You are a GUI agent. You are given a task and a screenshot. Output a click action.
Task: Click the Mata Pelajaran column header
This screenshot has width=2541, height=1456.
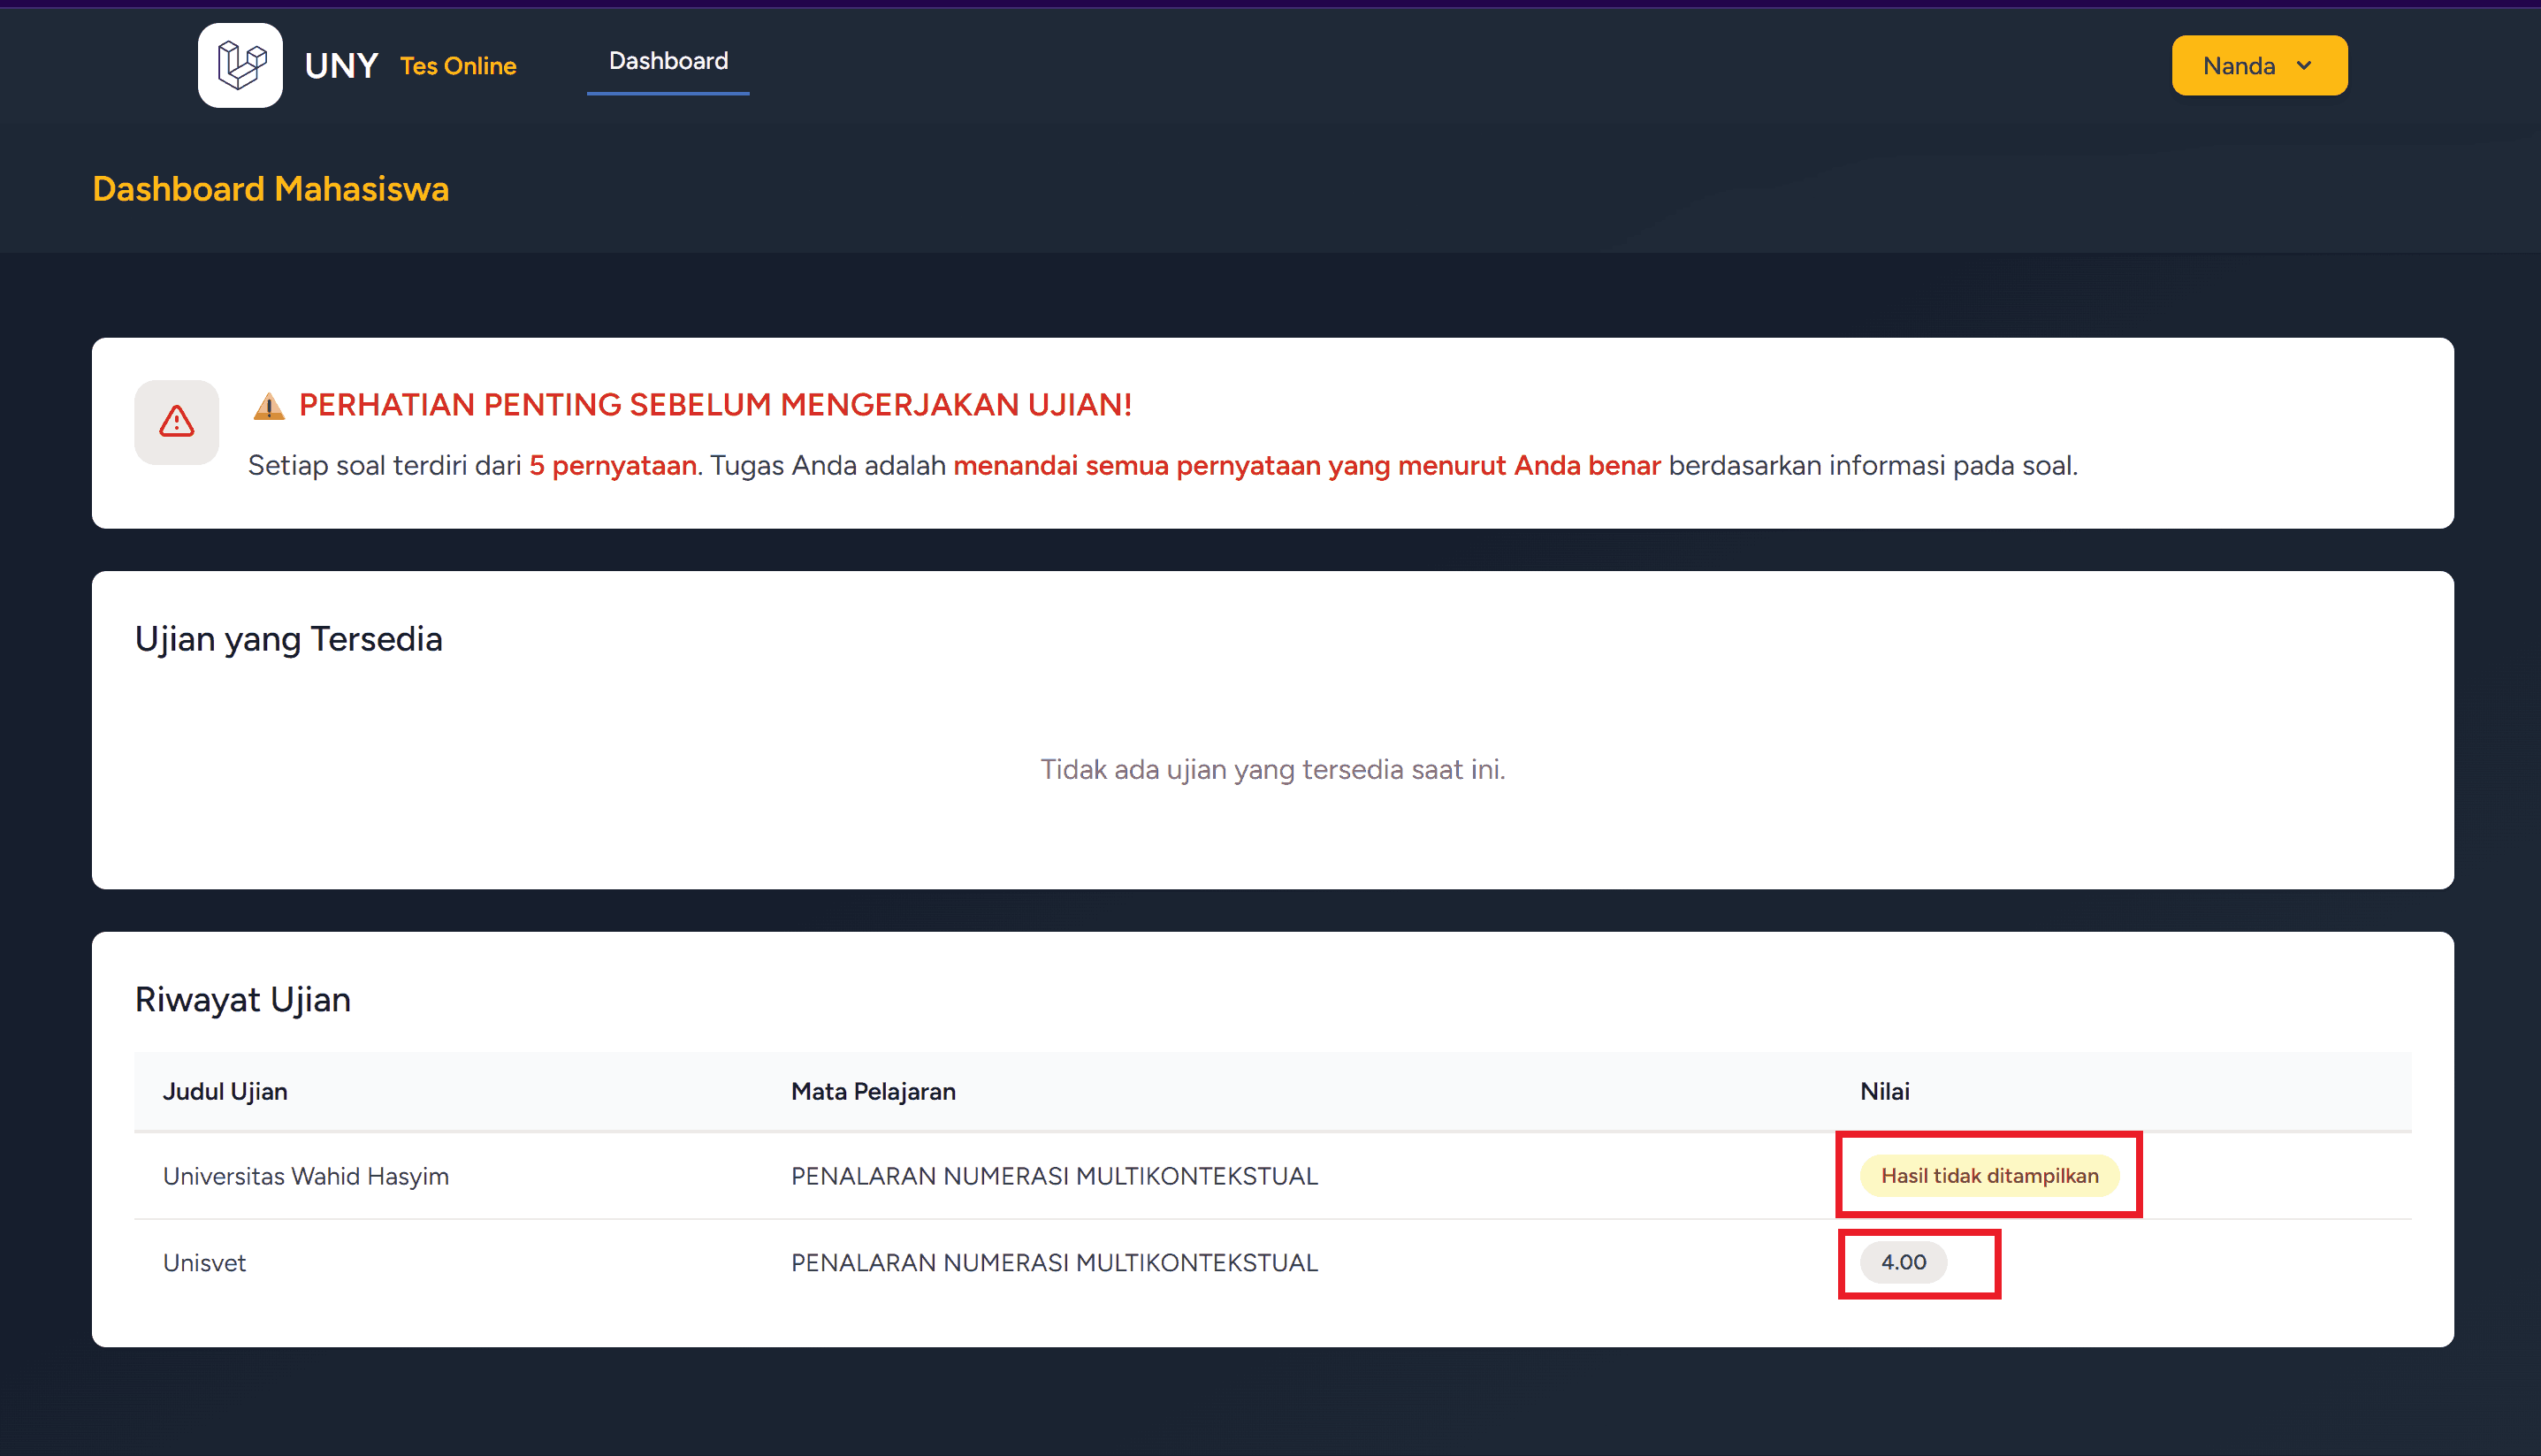pyautogui.click(x=873, y=1092)
